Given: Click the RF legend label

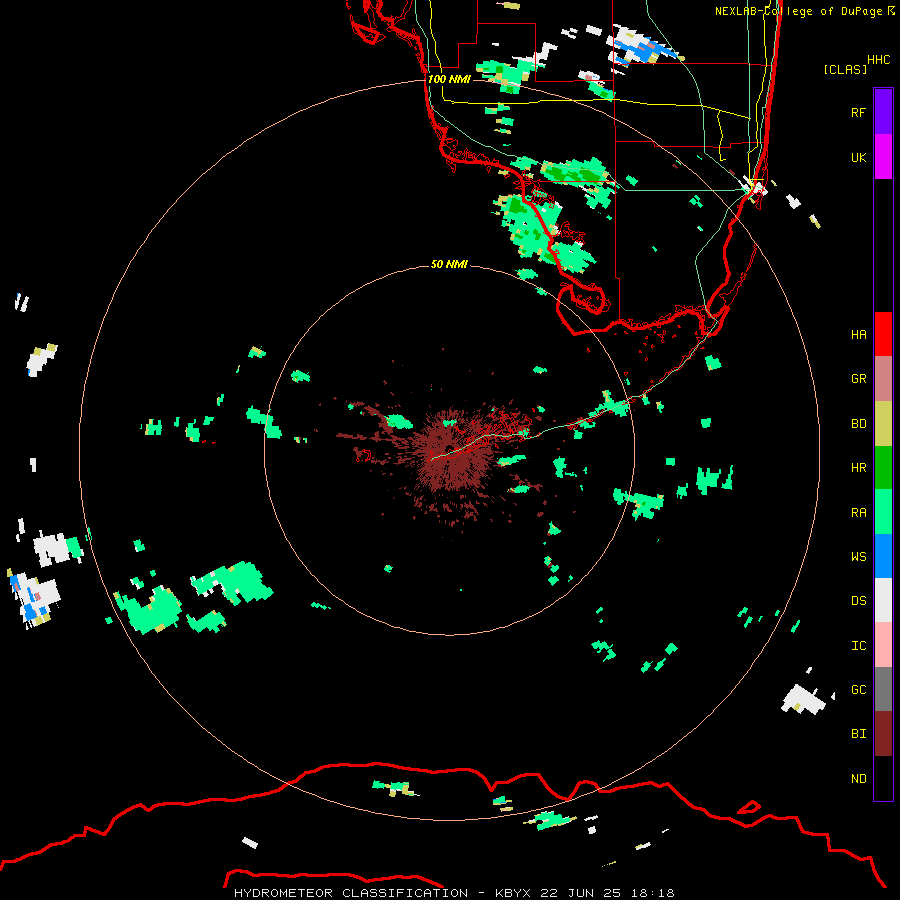Looking at the screenshot, I should click(858, 112).
